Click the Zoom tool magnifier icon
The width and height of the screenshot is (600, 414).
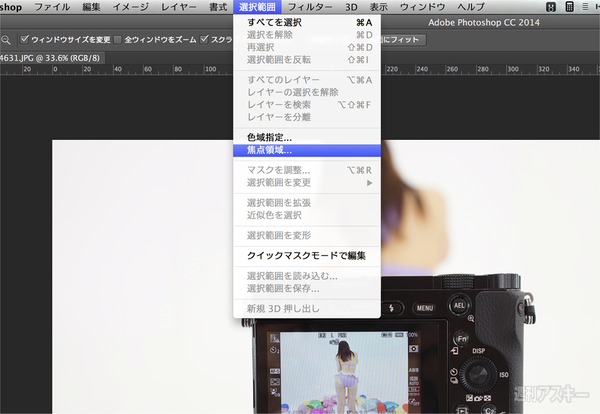[6, 40]
